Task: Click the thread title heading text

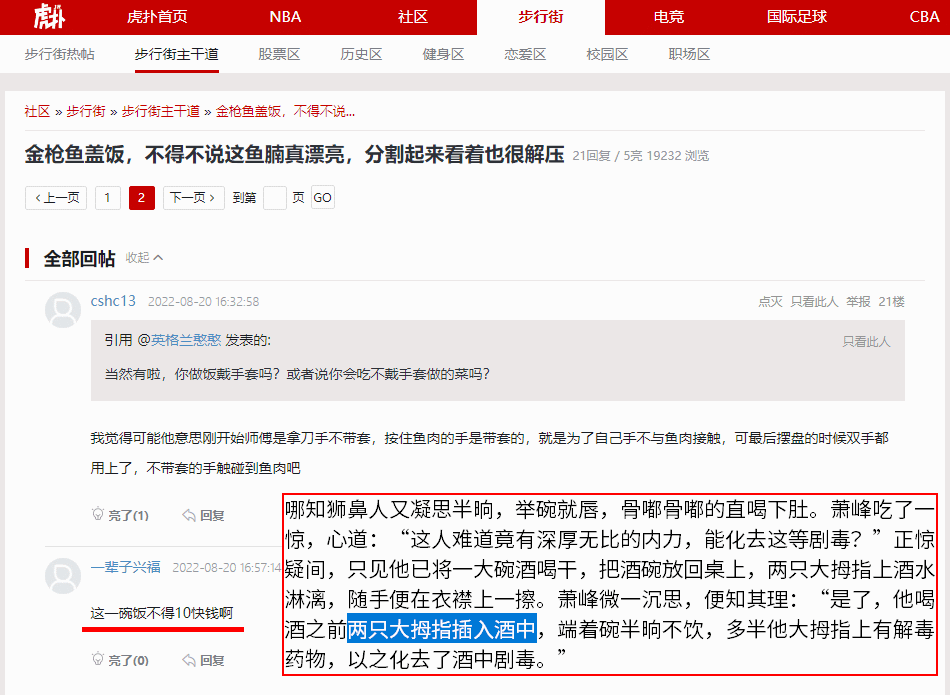Action: pos(294,155)
